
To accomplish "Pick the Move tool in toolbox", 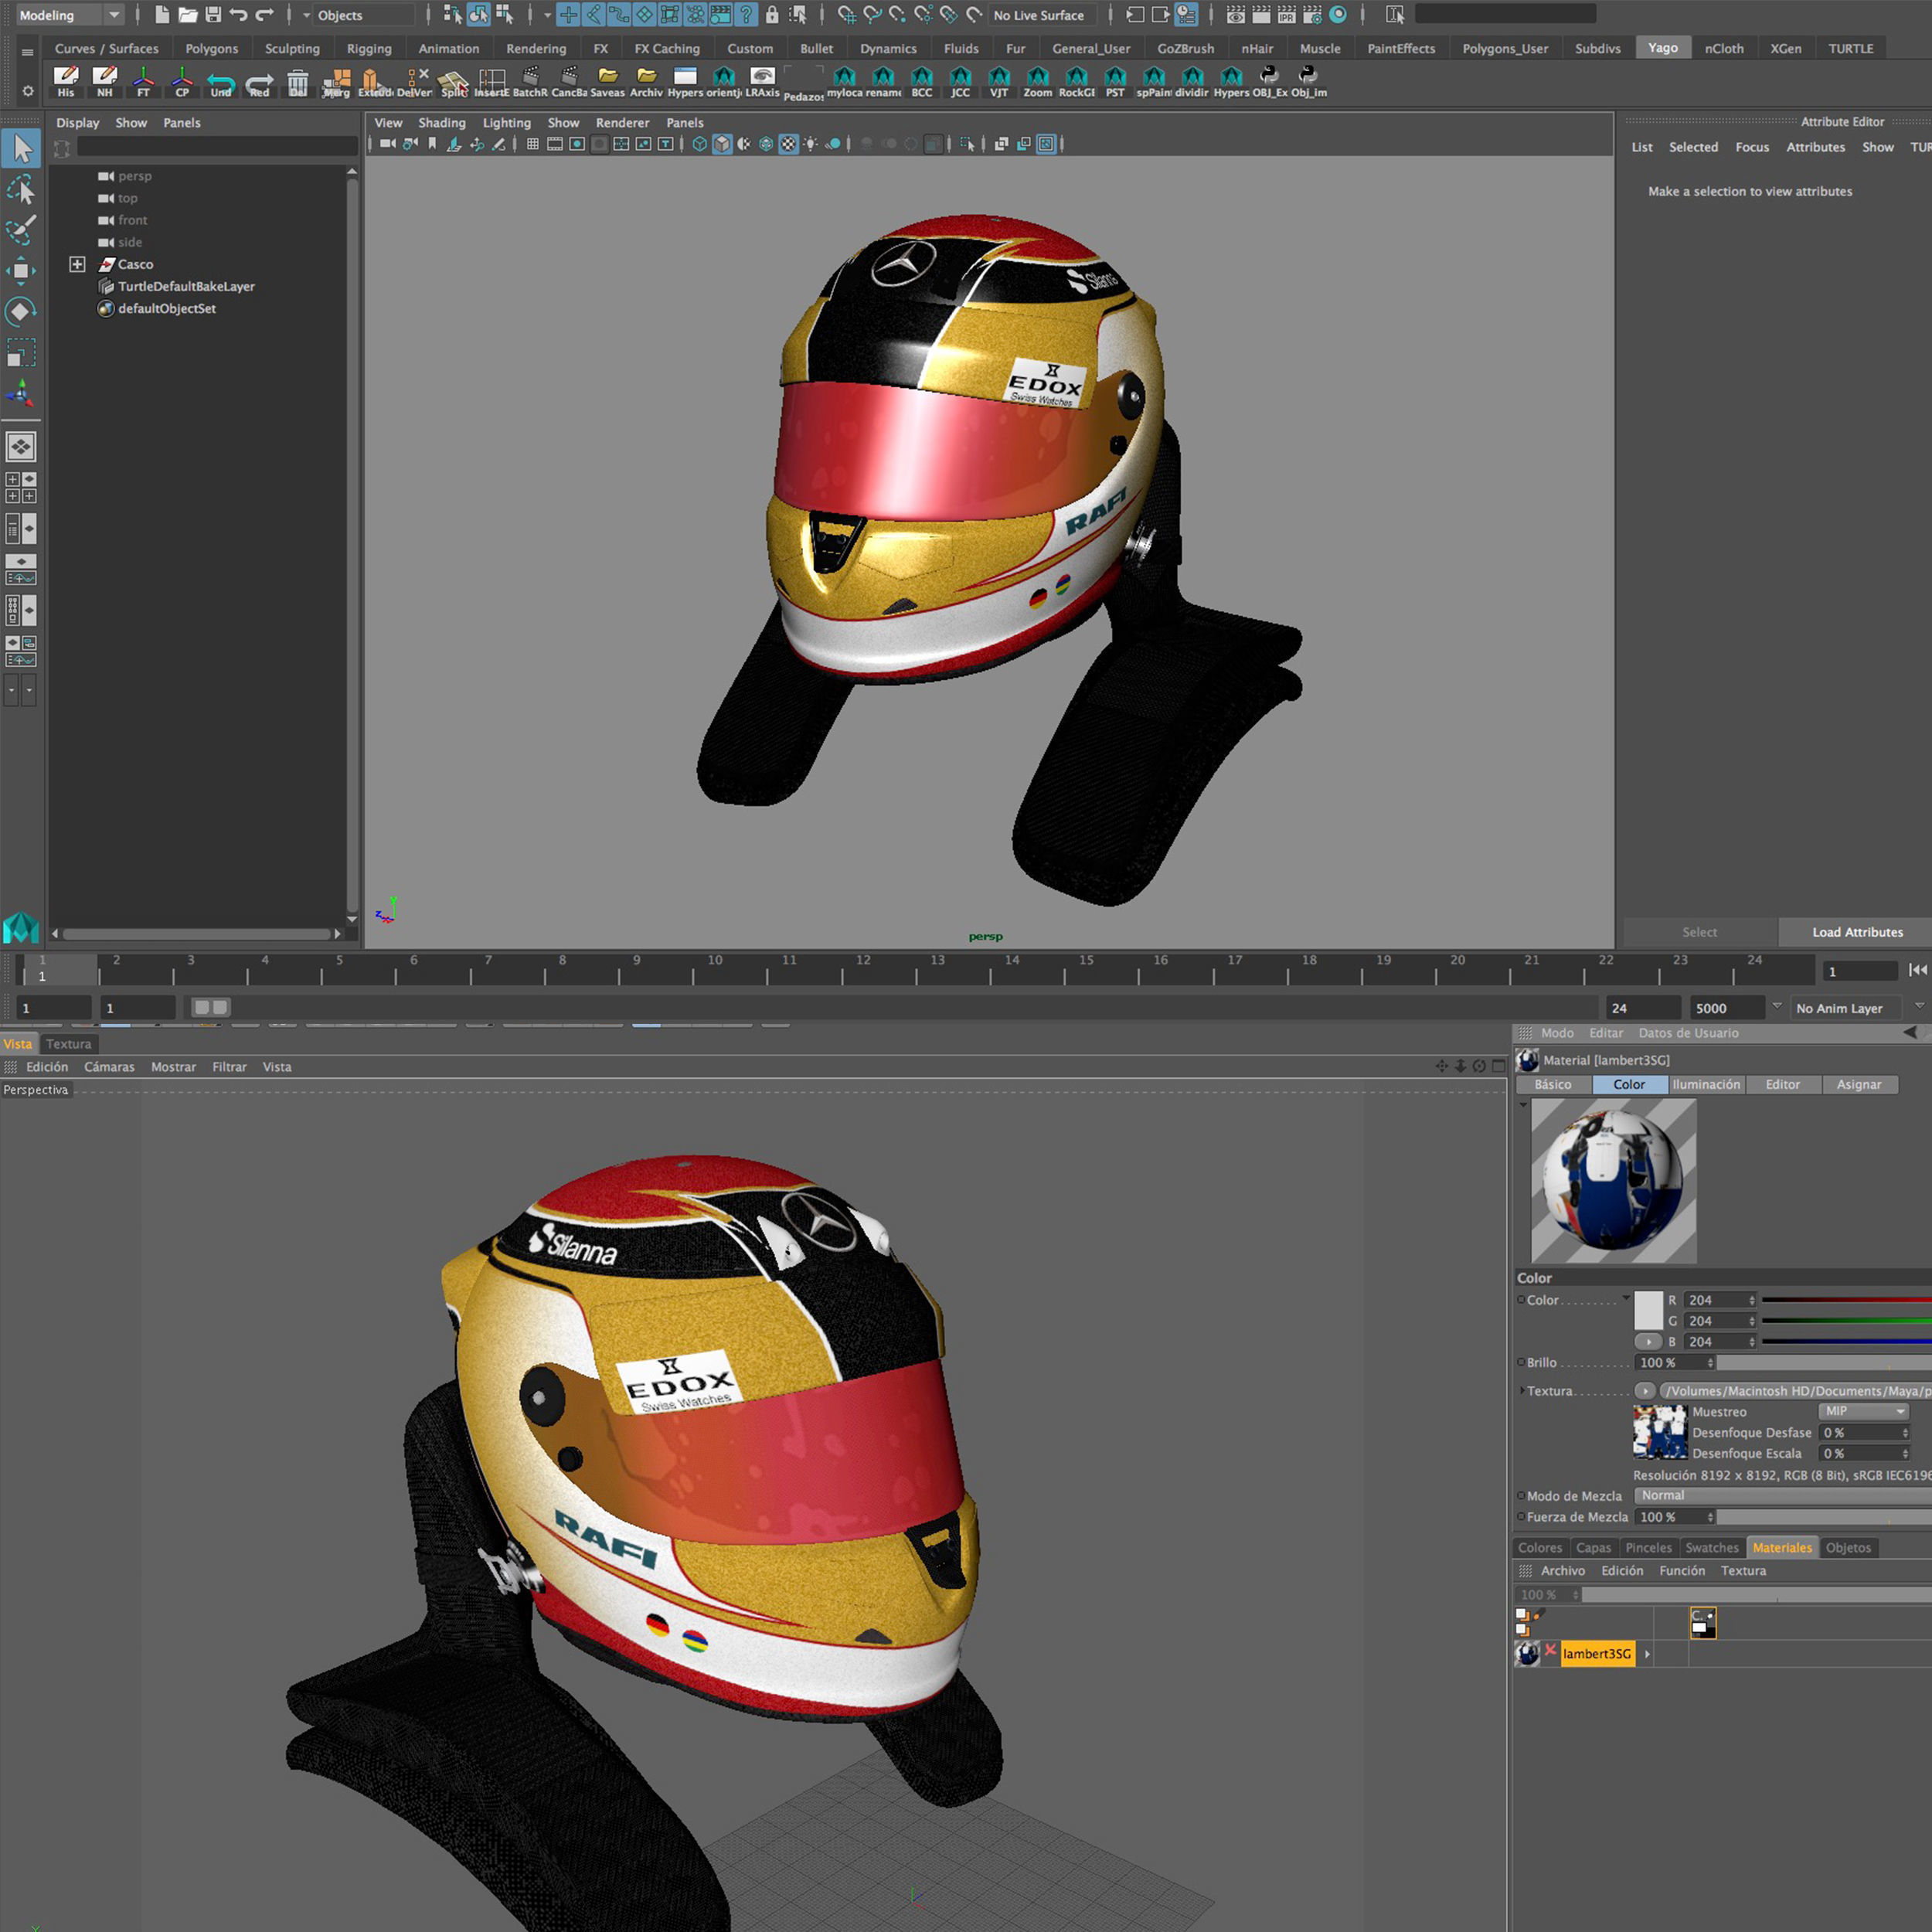I will [21, 271].
